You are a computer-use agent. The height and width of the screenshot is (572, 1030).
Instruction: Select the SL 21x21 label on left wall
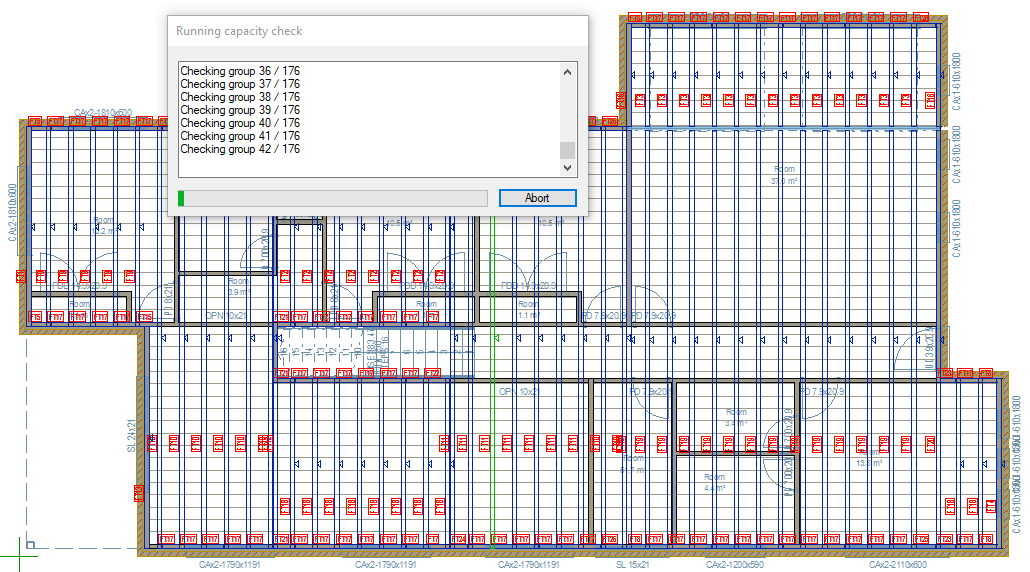tap(131, 435)
